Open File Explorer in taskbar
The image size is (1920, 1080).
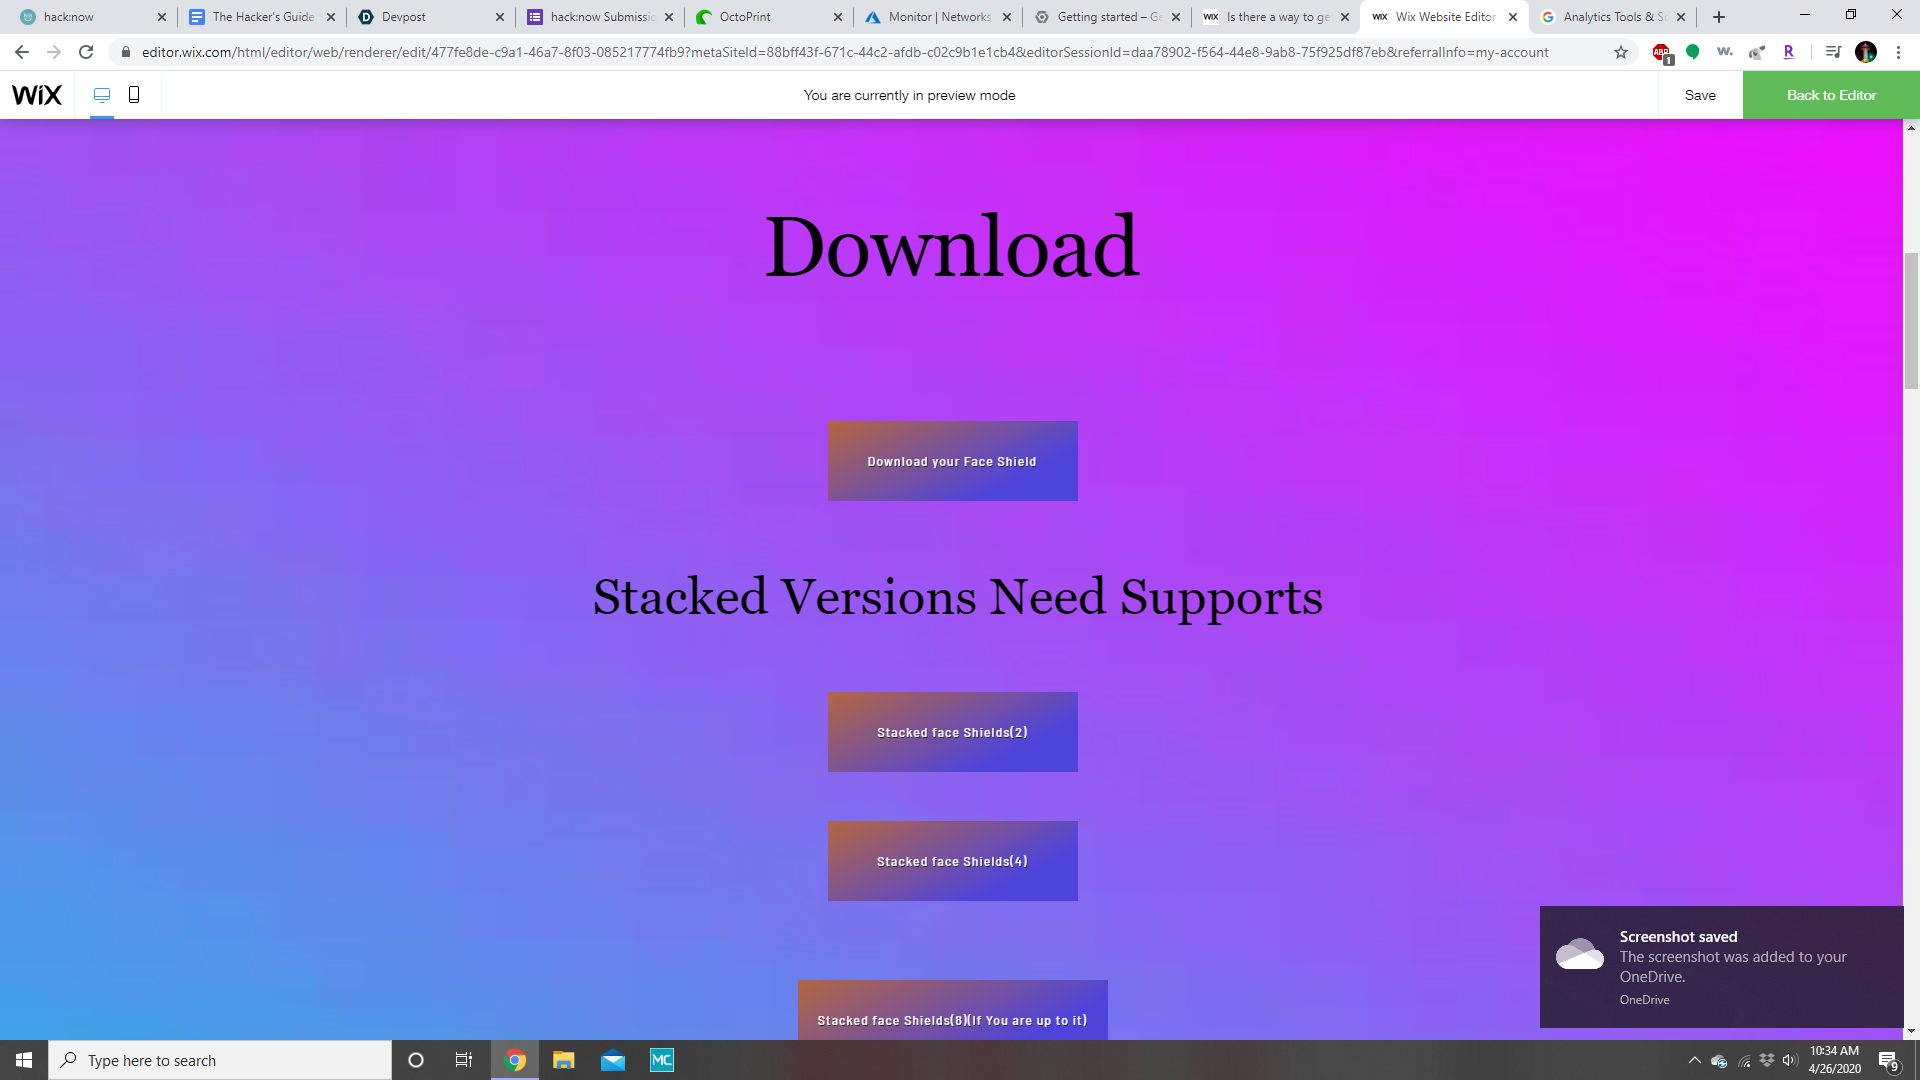pos(564,1060)
